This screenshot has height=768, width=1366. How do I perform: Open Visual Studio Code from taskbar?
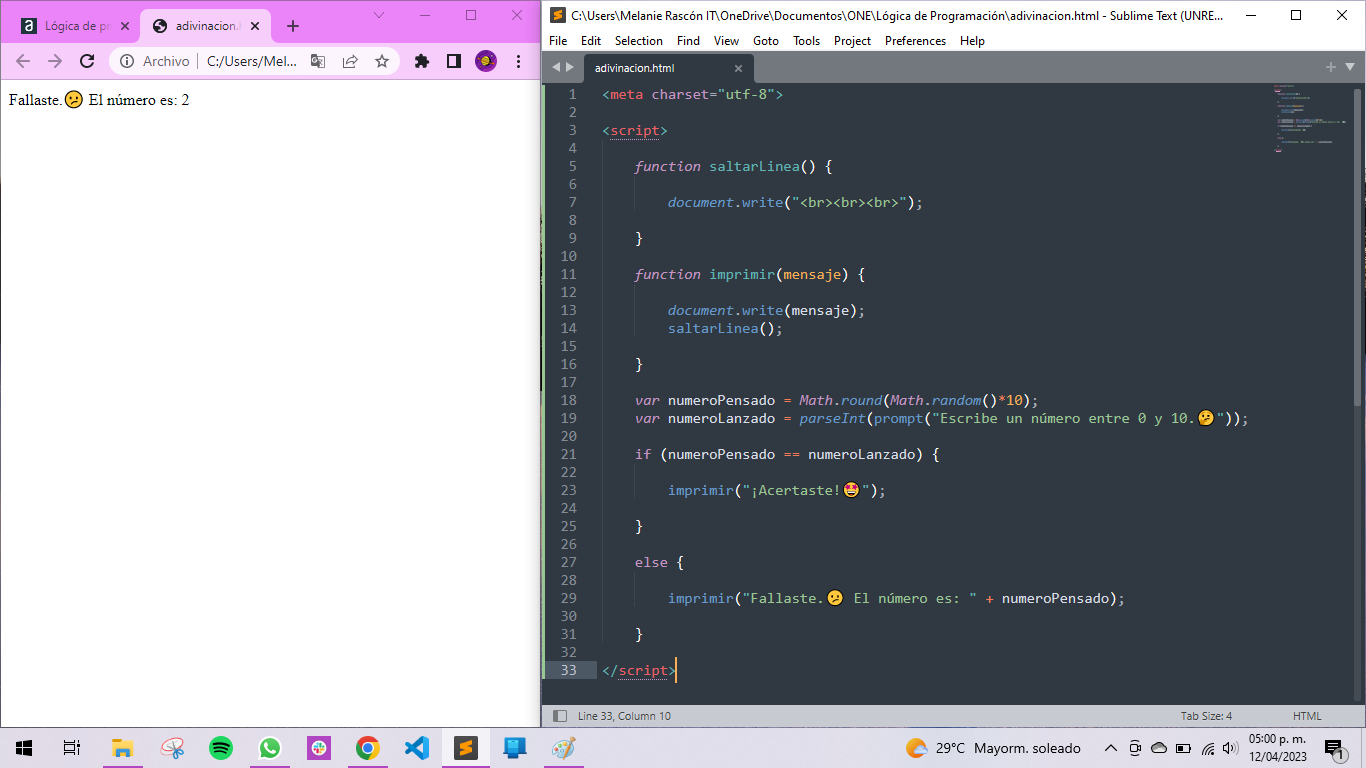pos(417,748)
